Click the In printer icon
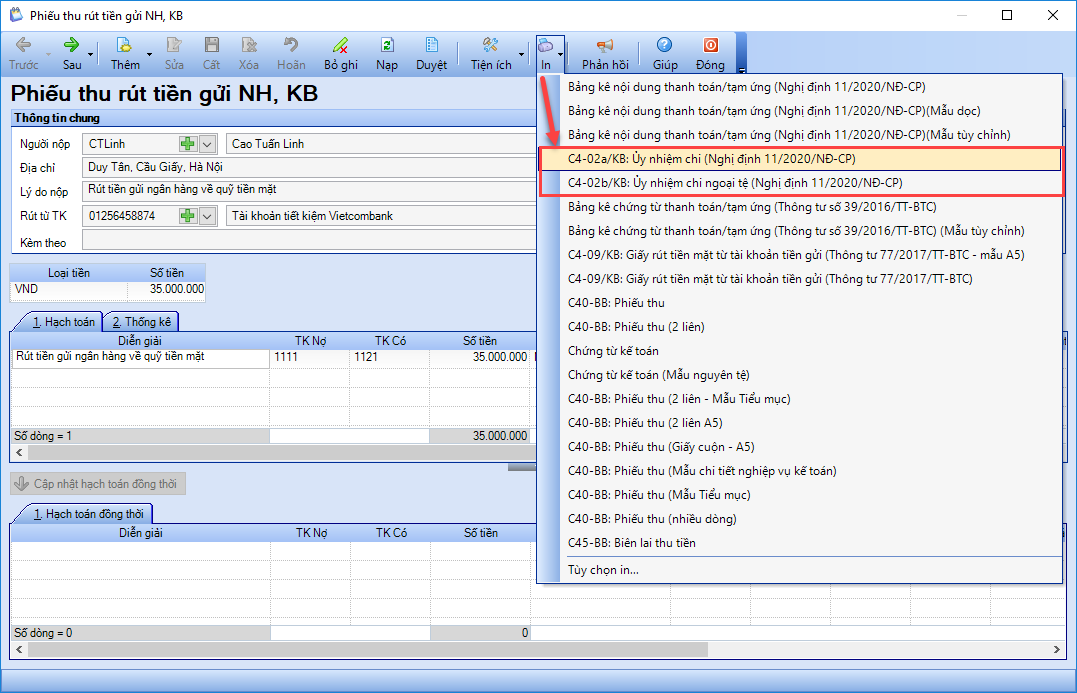Image resolution: width=1077 pixels, height=693 pixels. point(546,46)
